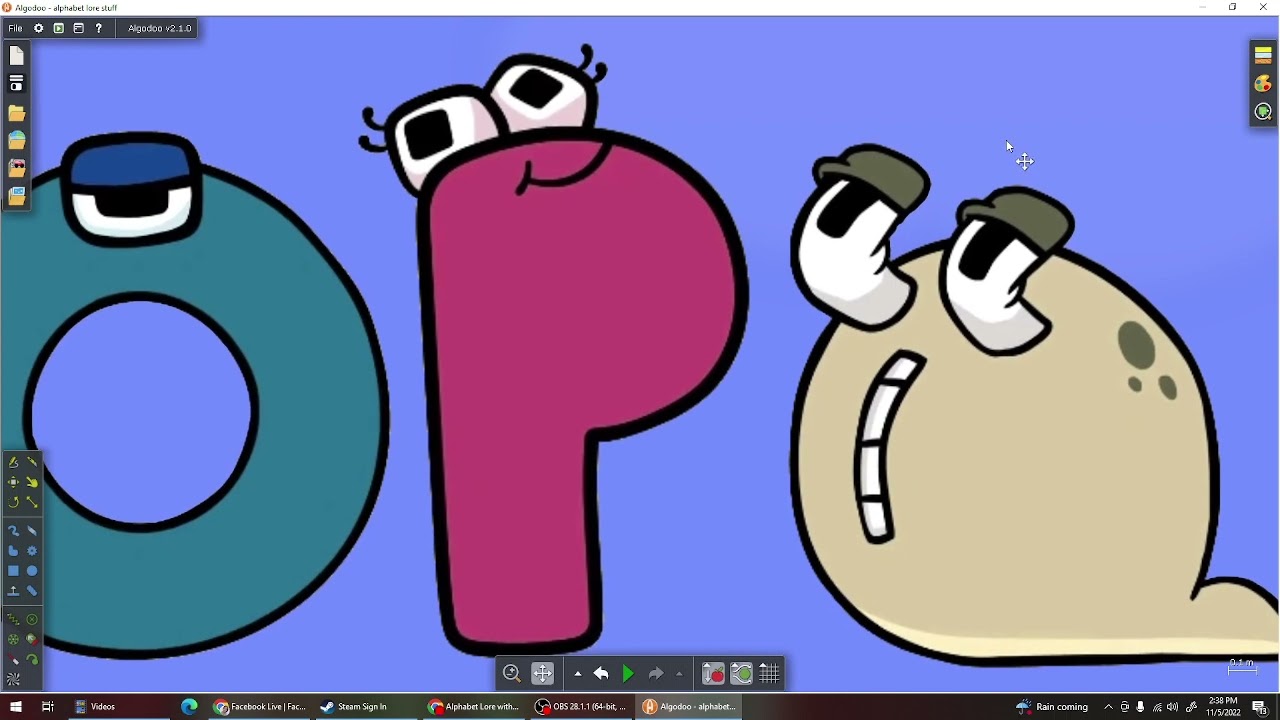This screenshot has width=1280, height=720.
Task: Select the Chain tool
Action: tap(32, 591)
